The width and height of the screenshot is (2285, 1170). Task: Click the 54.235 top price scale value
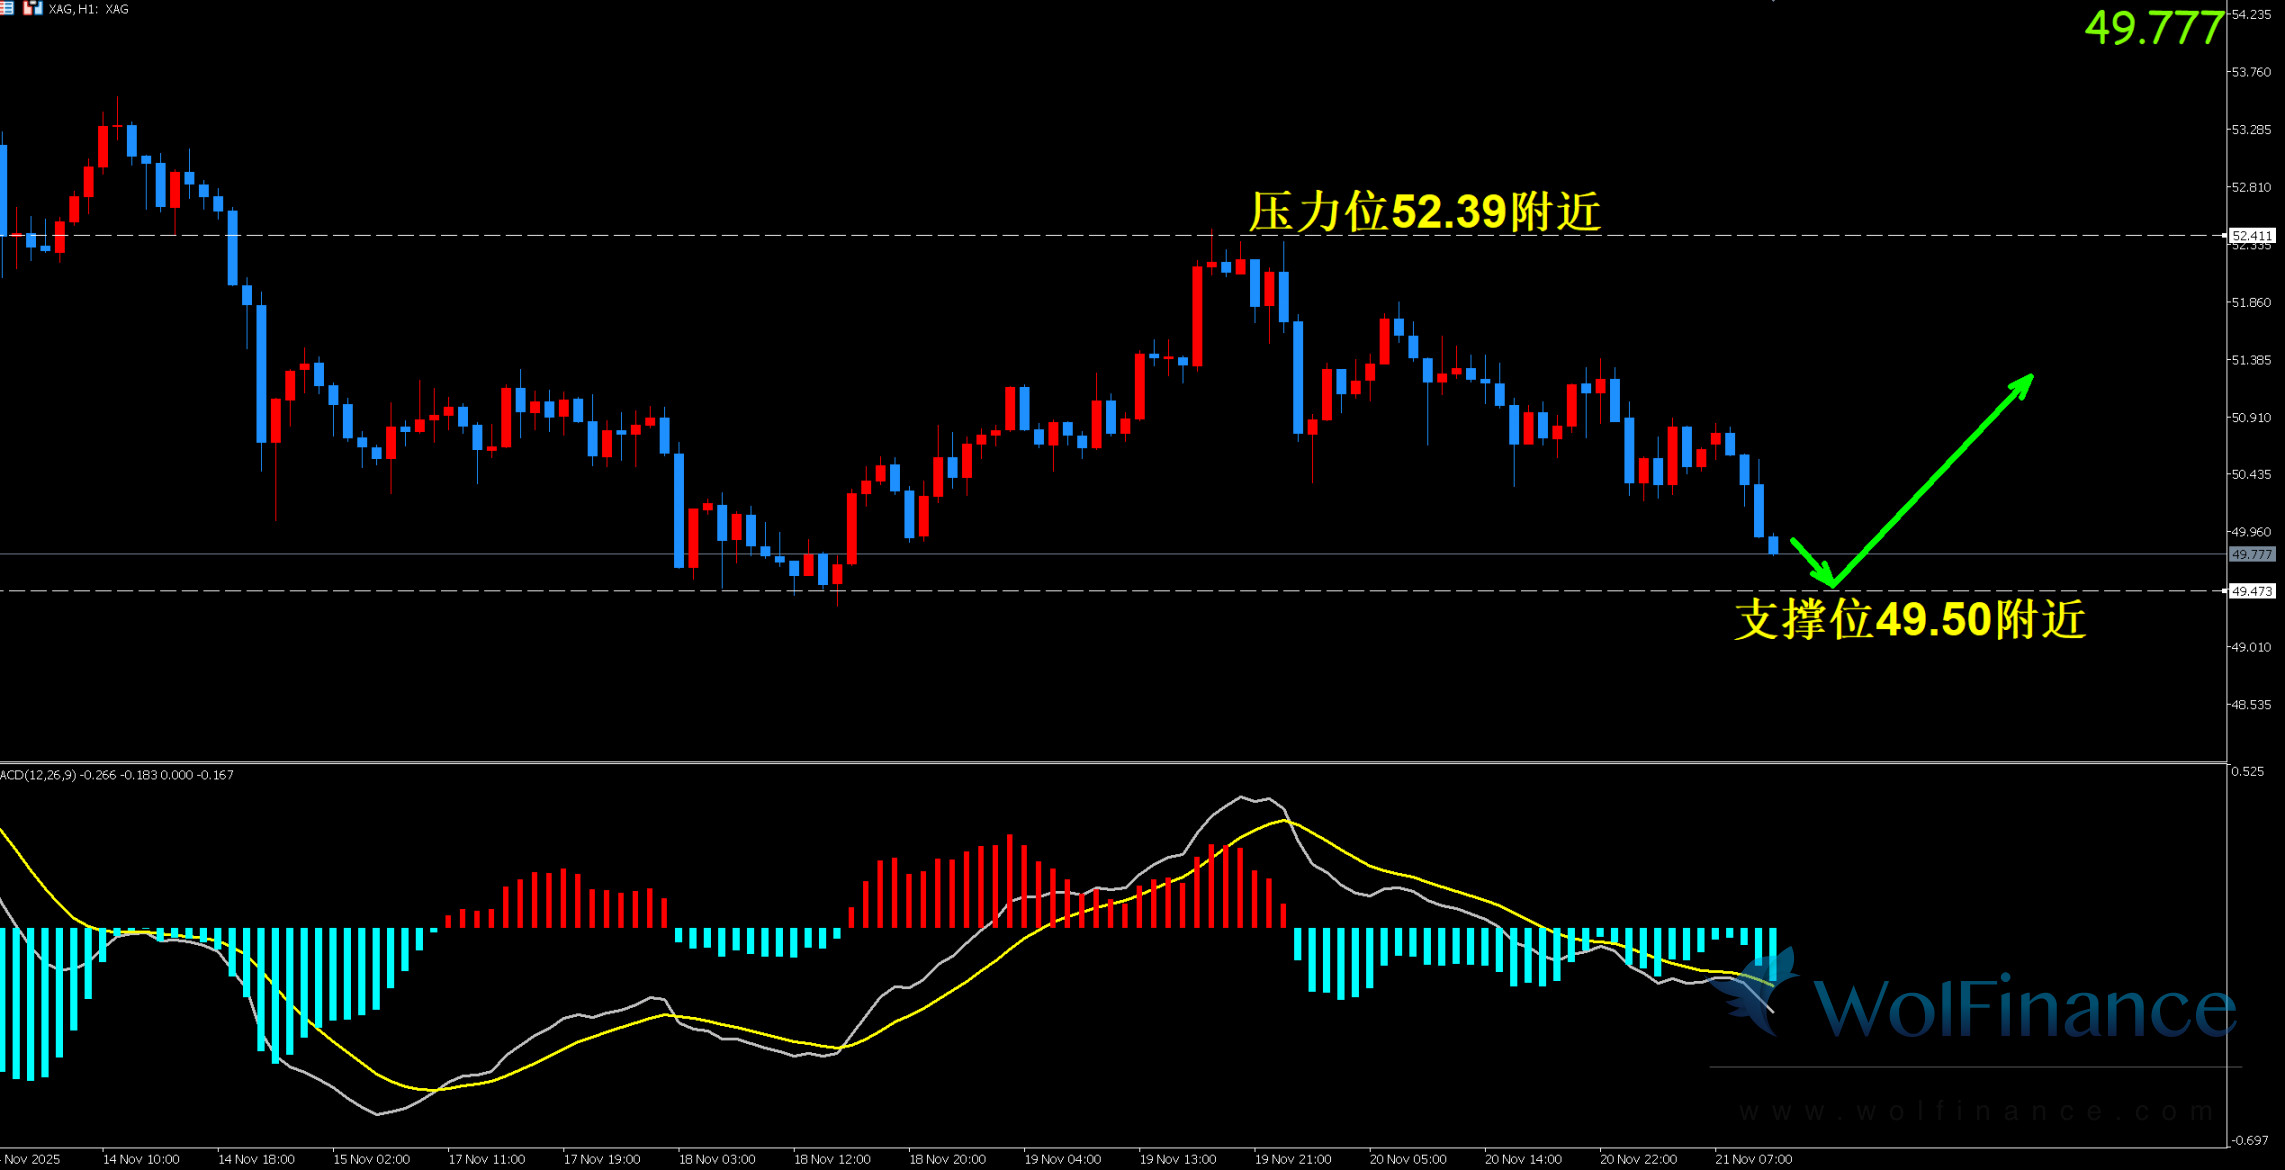coord(2251,14)
